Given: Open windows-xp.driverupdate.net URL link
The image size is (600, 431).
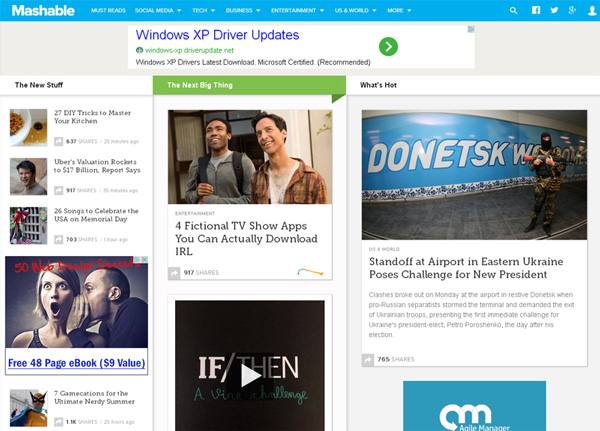Looking at the screenshot, I should click(189, 50).
